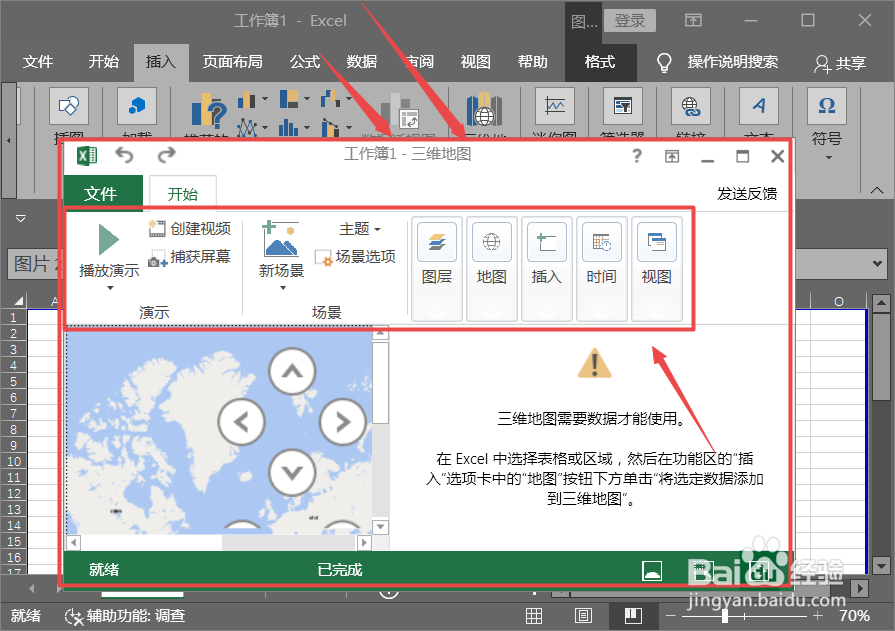Collapse the Excel ribbon chevron
The image size is (895, 631).
point(877,190)
